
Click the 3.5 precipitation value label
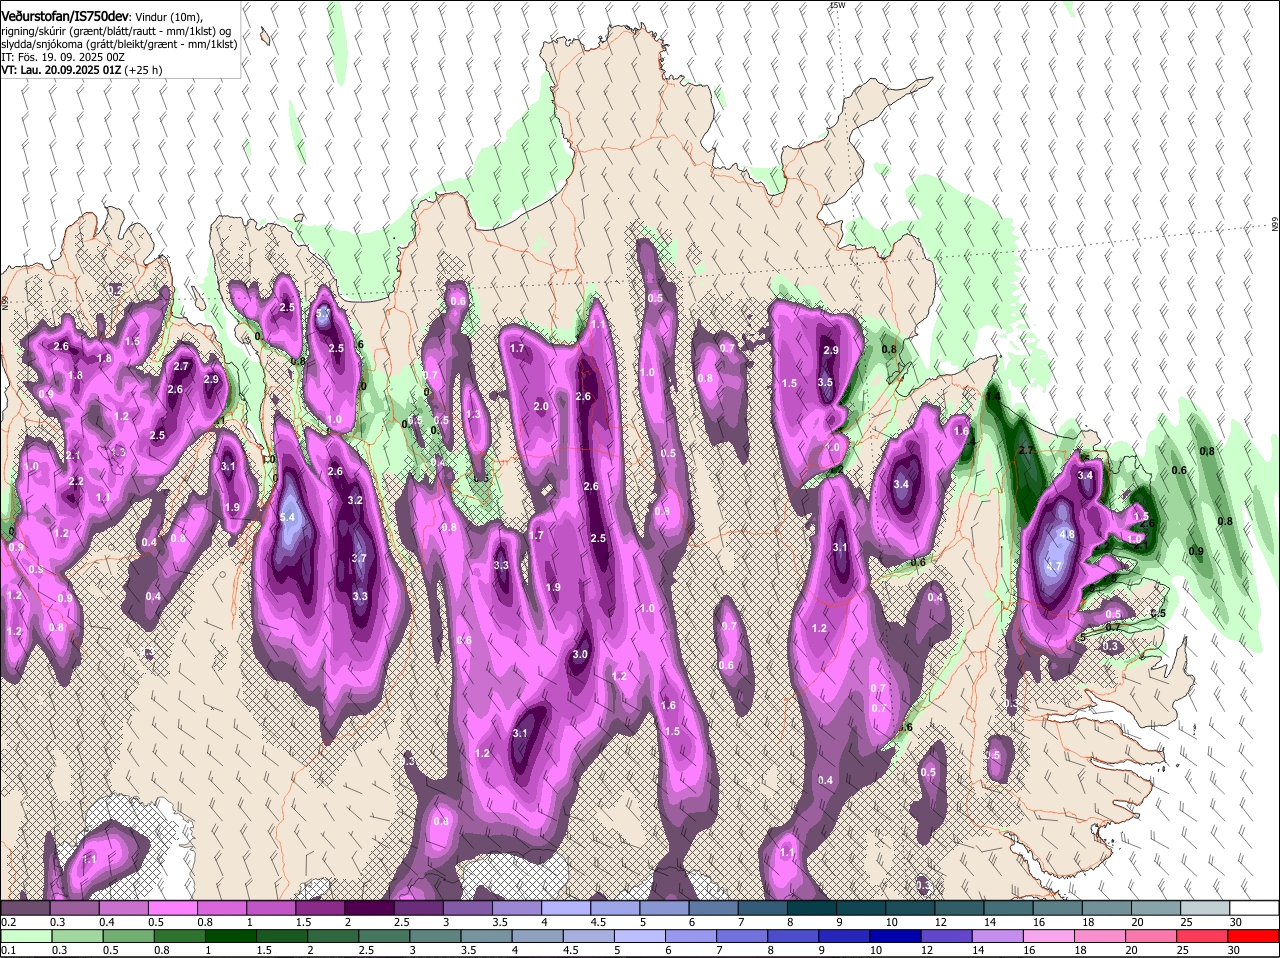click(825, 383)
